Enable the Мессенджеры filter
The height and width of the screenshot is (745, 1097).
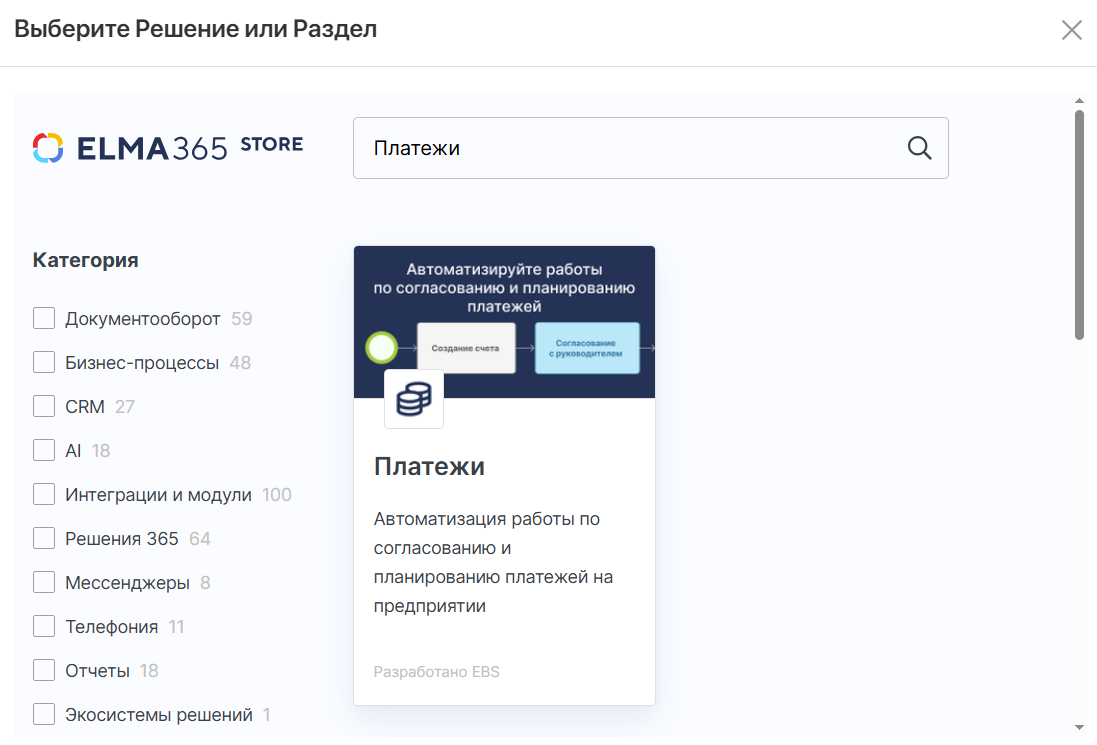[44, 583]
